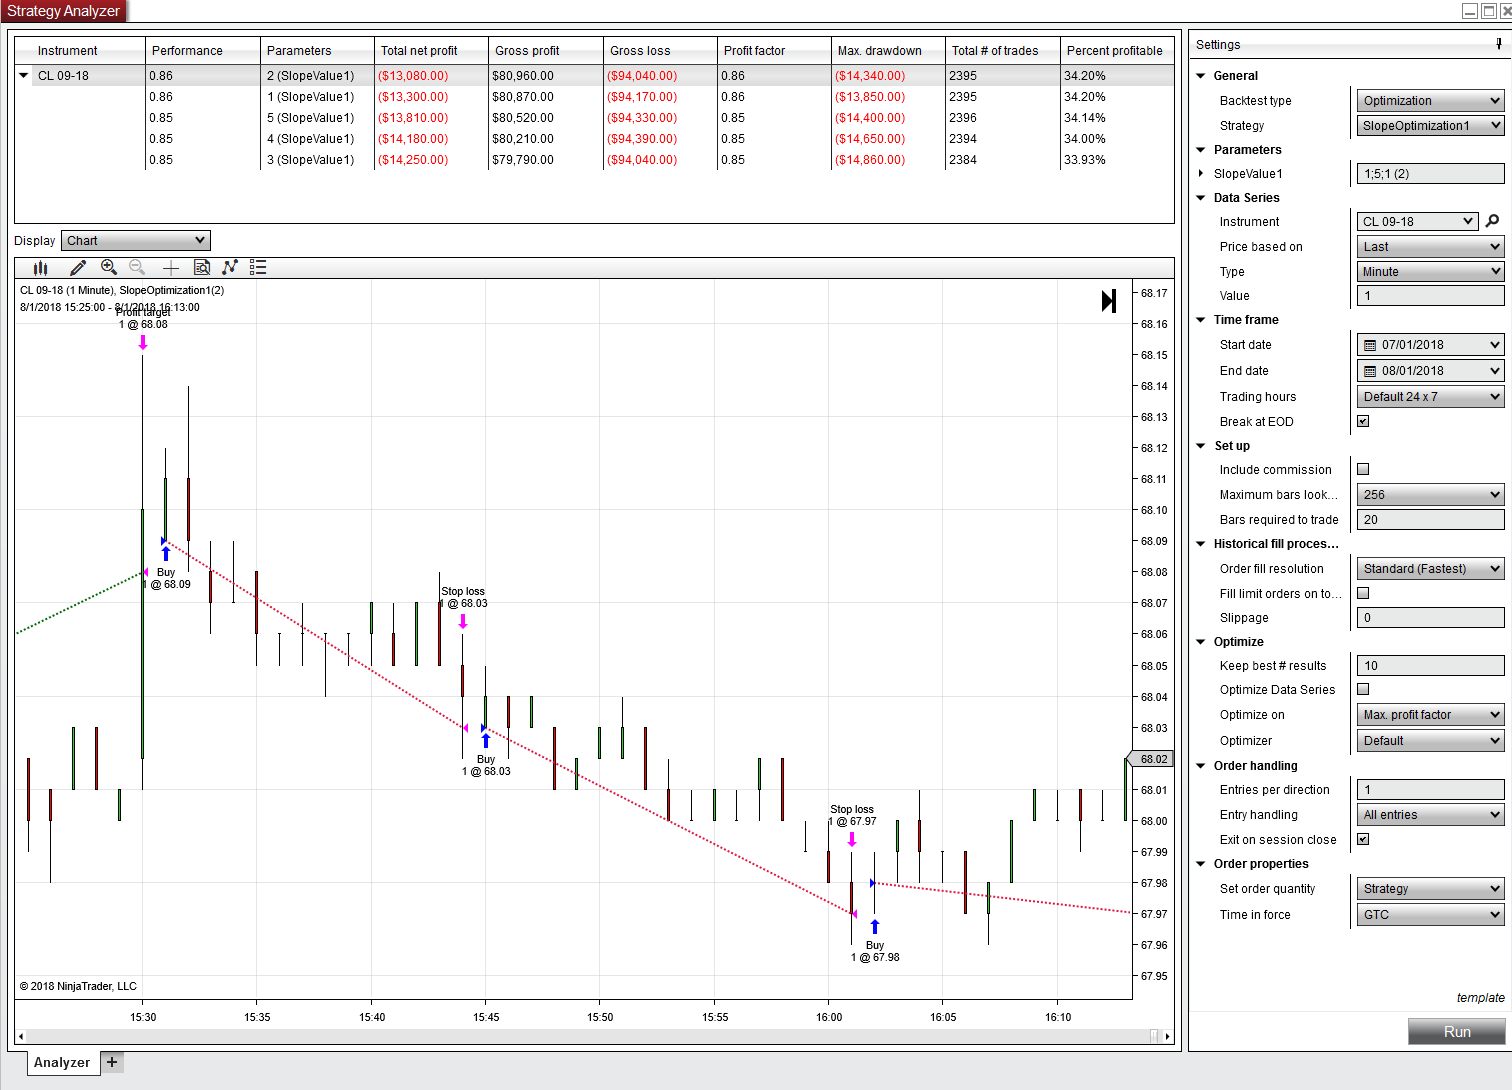The height and width of the screenshot is (1090, 1512).
Task: Zoom in on the chart
Action: coord(109,268)
